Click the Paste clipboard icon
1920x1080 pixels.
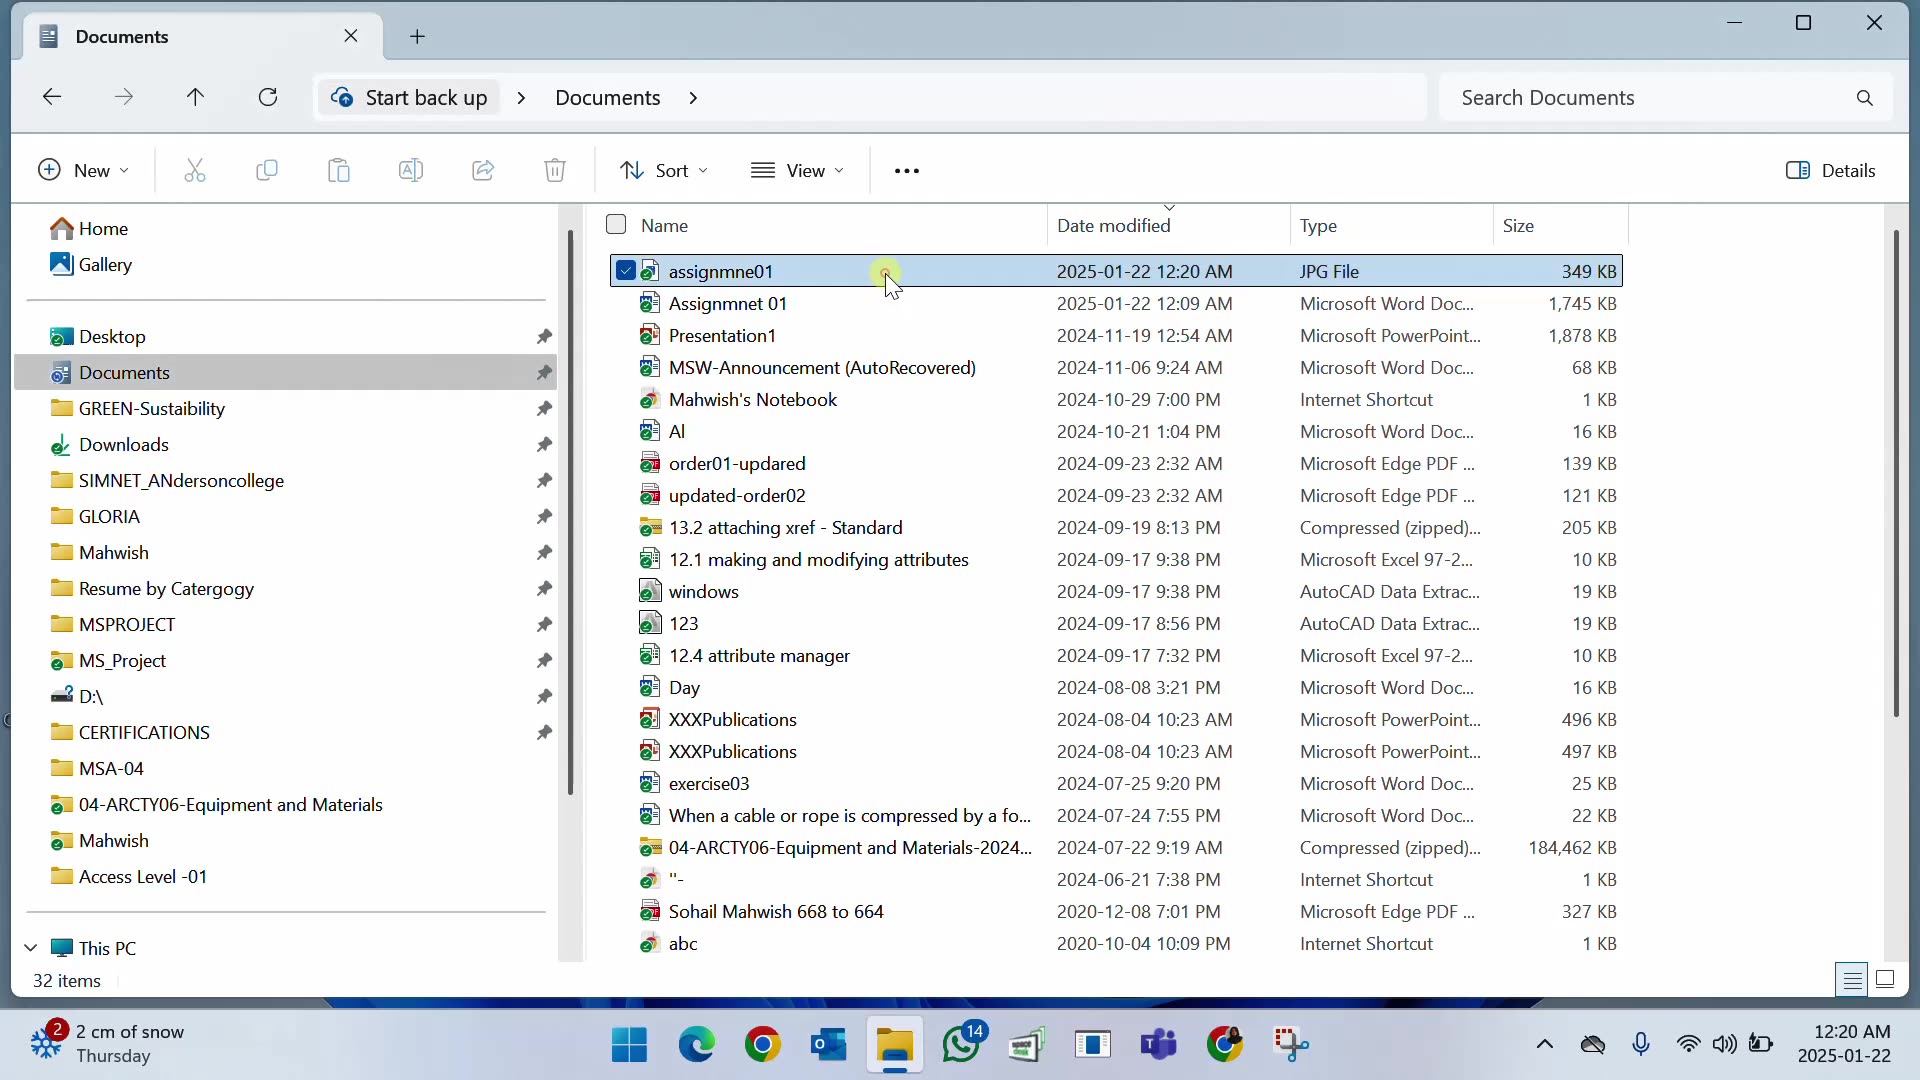point(339,171)
